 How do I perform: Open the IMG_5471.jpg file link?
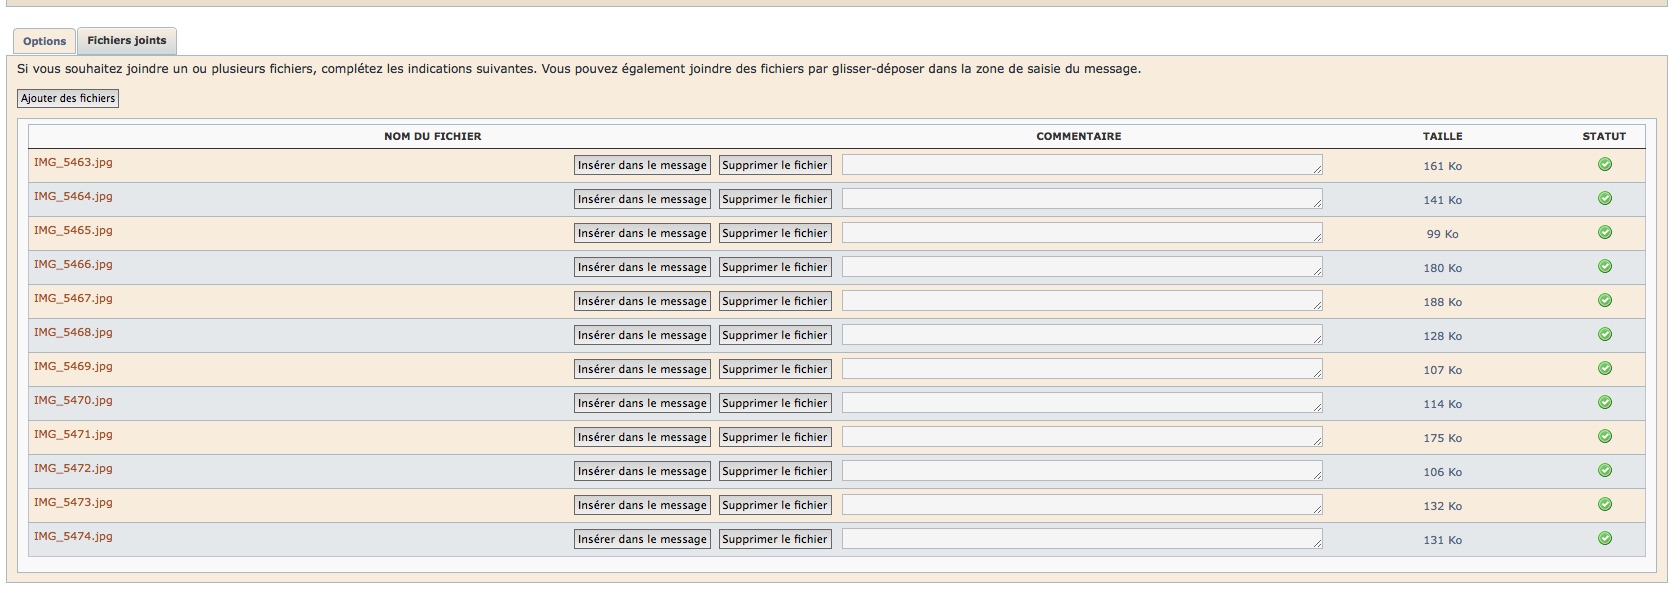click(x=73, y=435)
